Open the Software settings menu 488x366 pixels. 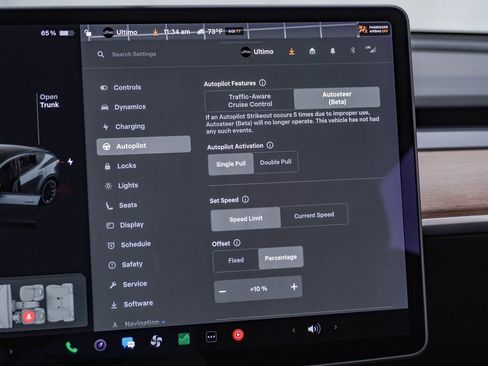coord(132,304)
